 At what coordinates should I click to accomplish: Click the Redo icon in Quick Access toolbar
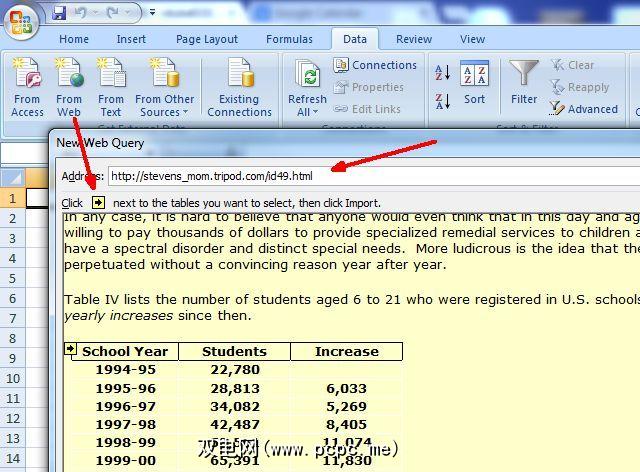point(113,13)
